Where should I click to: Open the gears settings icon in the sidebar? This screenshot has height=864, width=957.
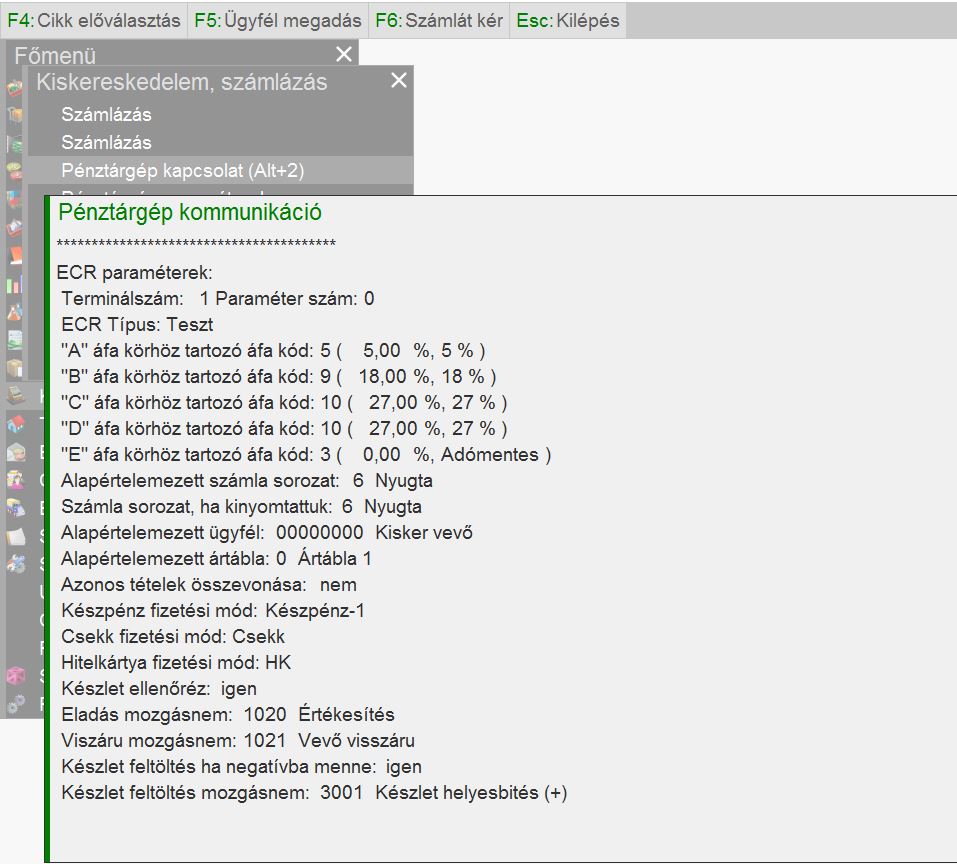(x=15, y=704)
